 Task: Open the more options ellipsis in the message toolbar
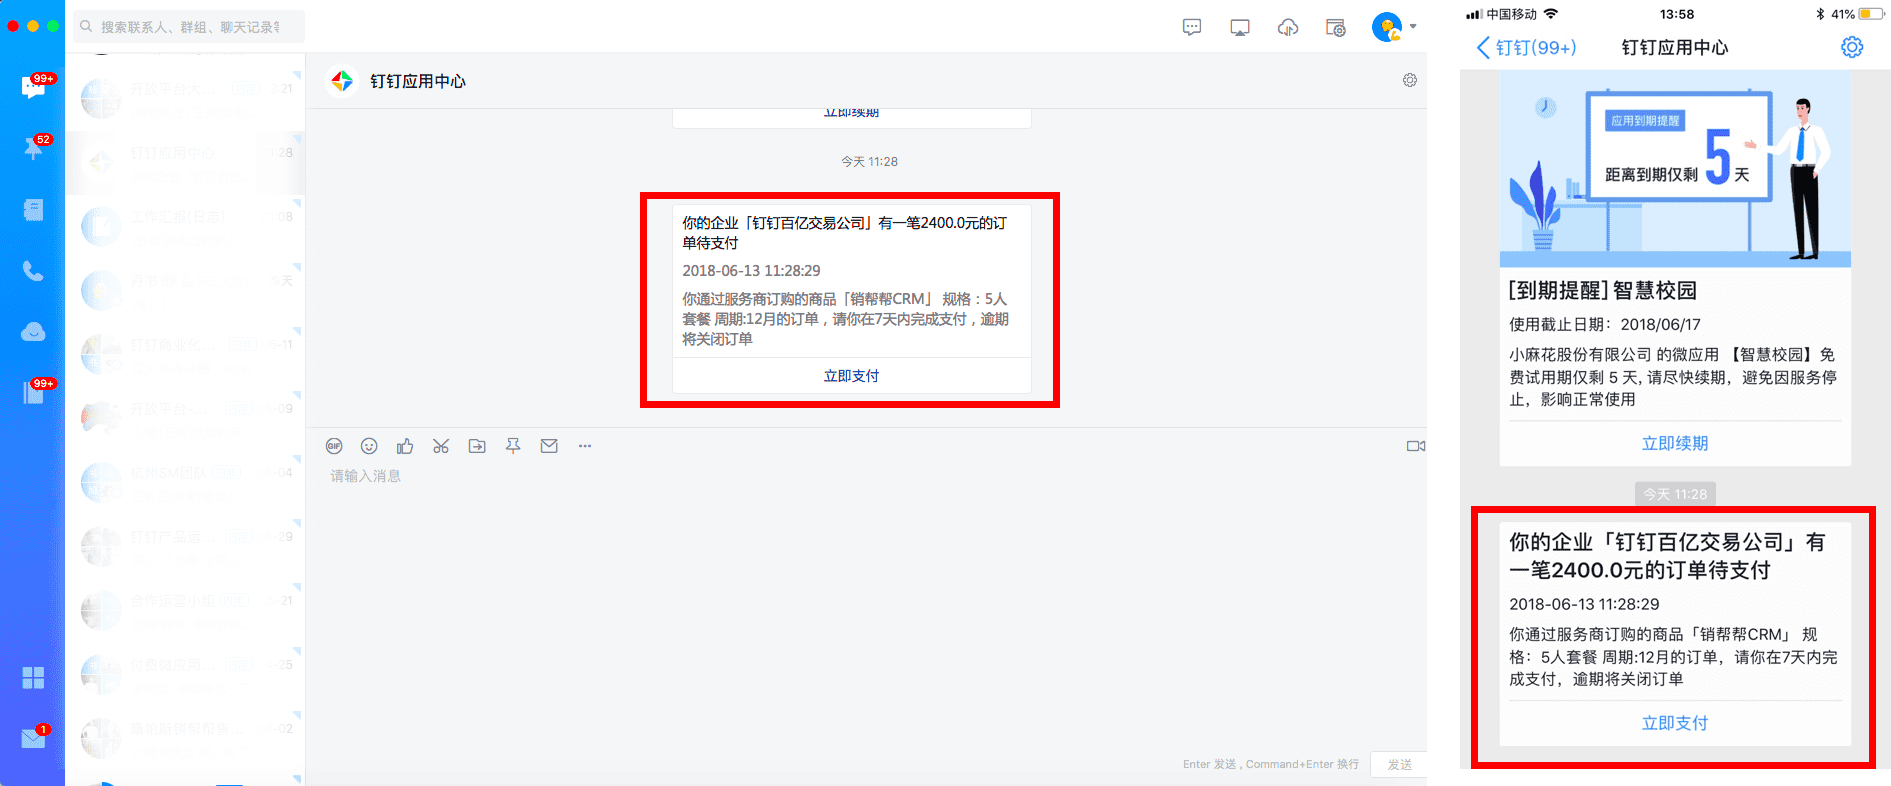[585, 446]
